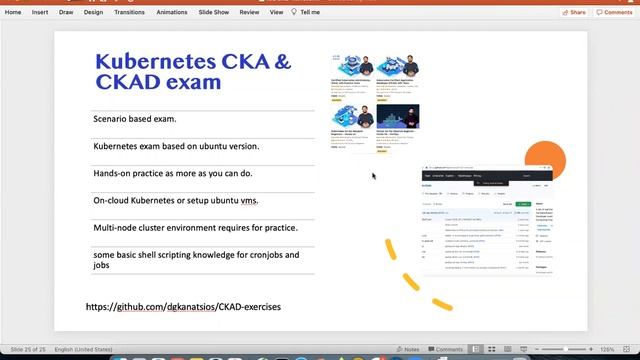Click the 126% zoom level

tap(607, 349)
